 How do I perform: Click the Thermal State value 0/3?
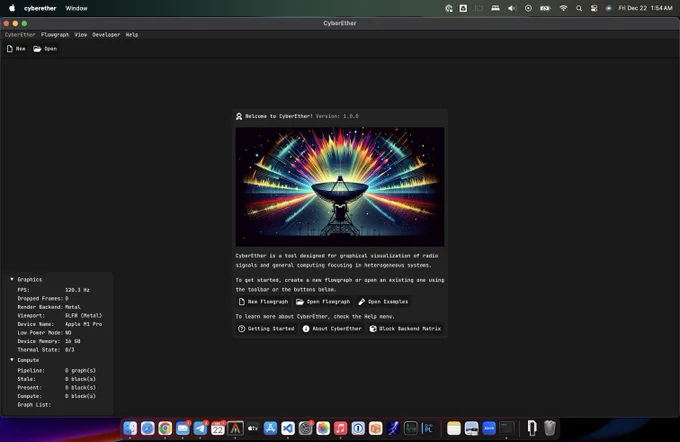click(x=70, y=350)
